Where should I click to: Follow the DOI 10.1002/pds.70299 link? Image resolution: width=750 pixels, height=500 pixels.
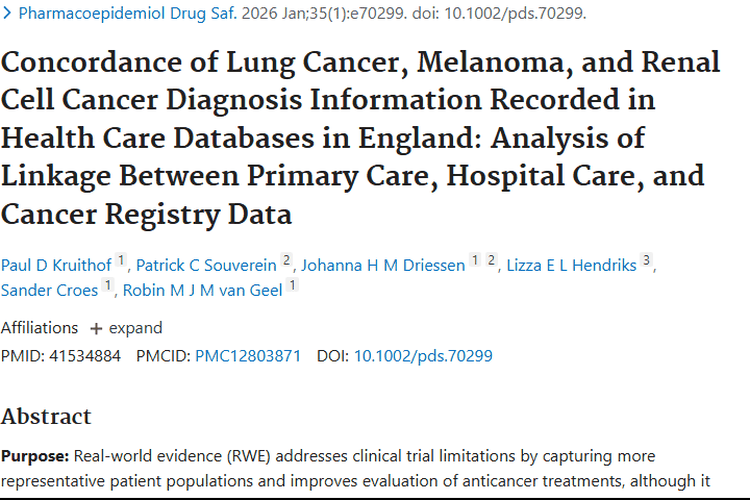tap(423, 355)
